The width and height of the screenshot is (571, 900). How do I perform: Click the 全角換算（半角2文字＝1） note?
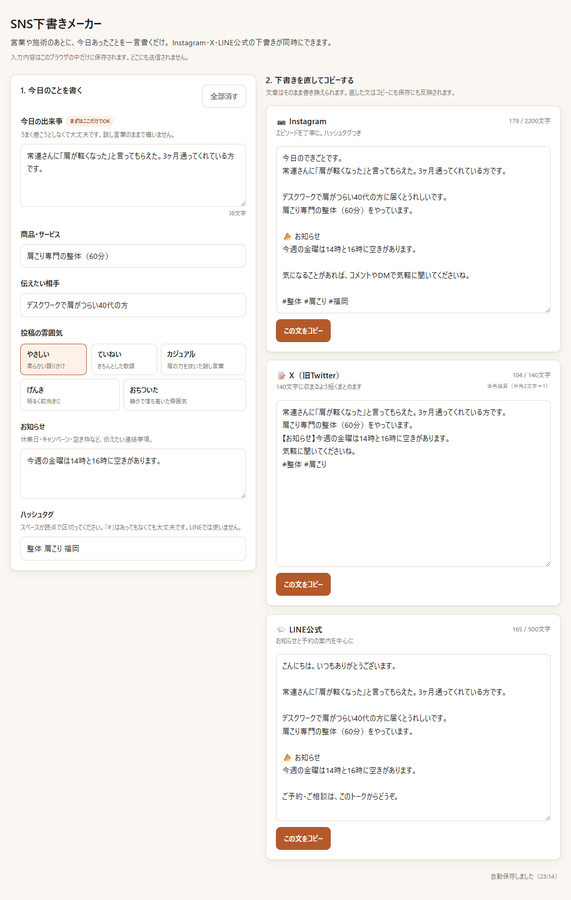[518, 386]
